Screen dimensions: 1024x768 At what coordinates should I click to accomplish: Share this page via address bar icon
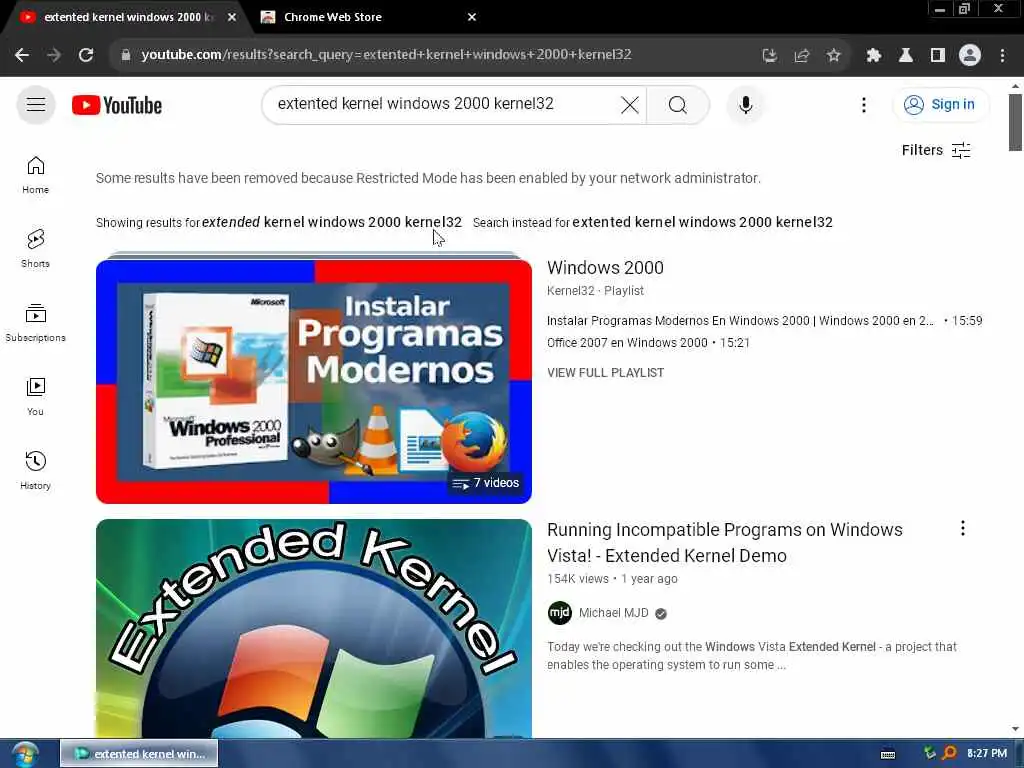[x=801, y=56]
